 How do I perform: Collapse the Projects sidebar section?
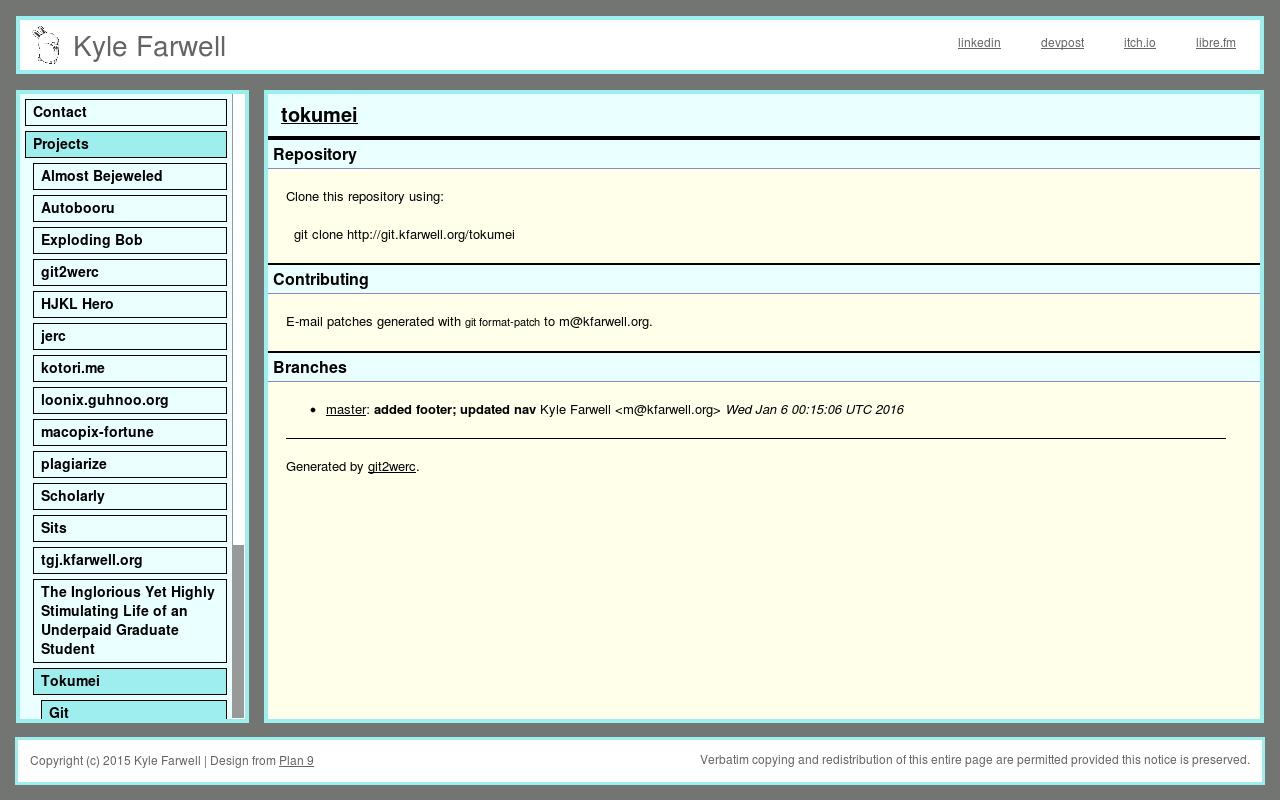tap(126, 145)
